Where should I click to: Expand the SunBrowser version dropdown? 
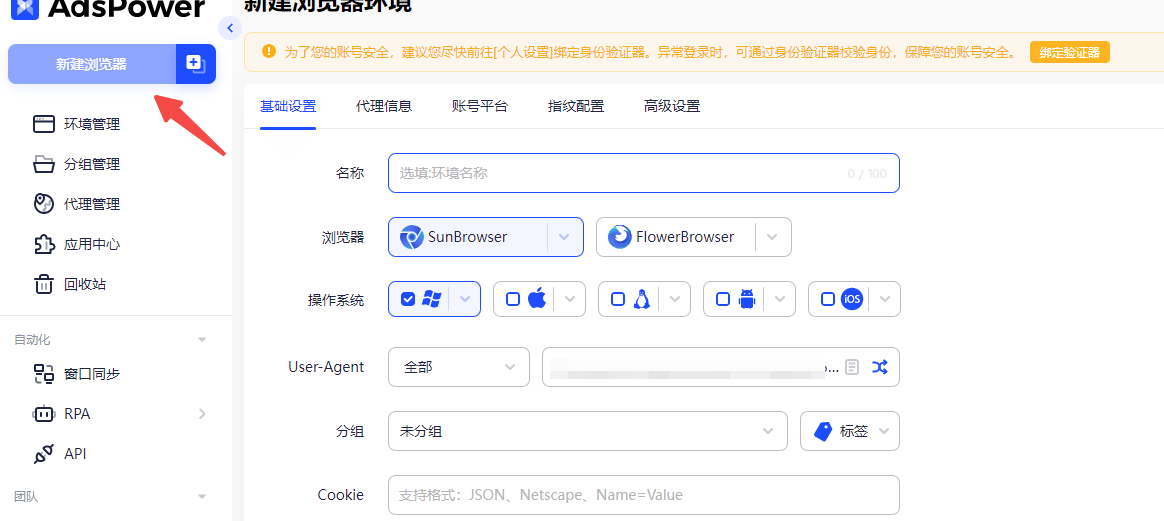point(564,237)
